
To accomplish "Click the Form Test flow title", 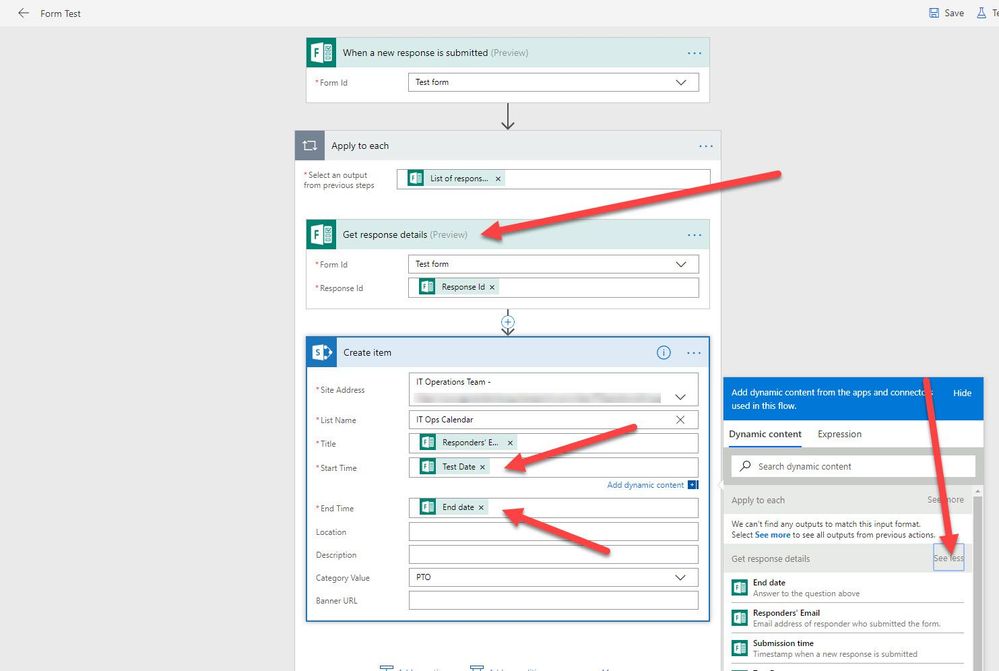I will (60, 13).
